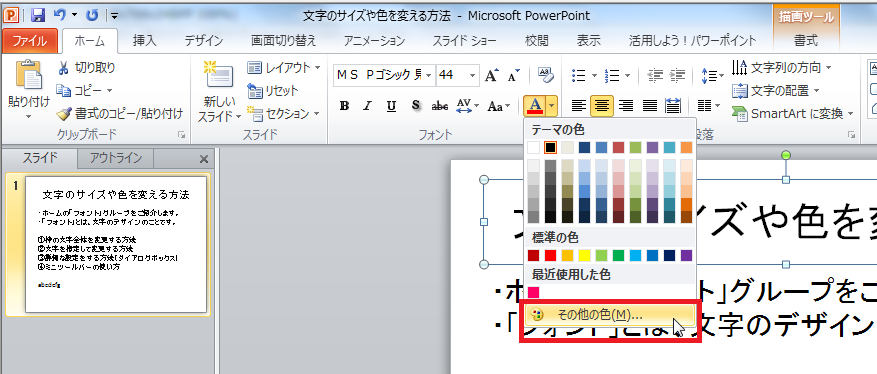Click the Decrease Font Size icon
This screenshot has height=374, width=877.
(x=513, y=75)
